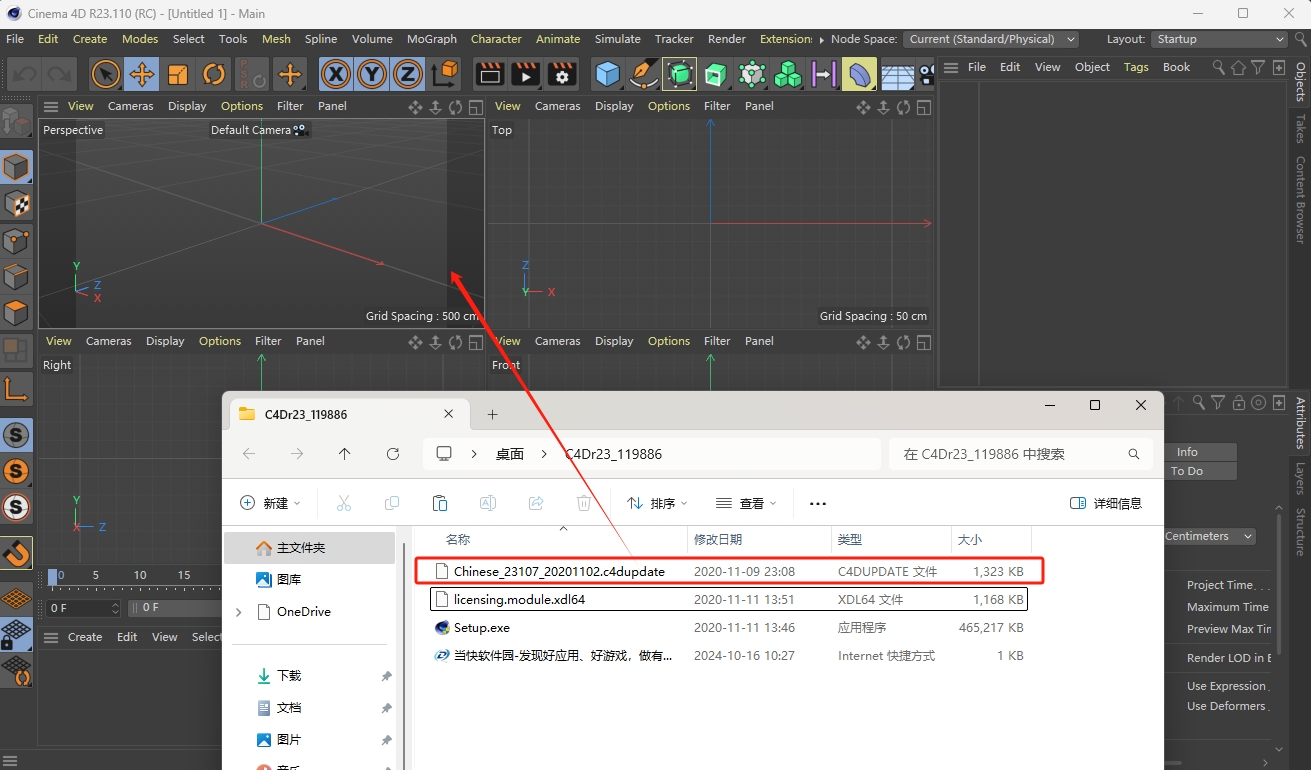Image resolution: width=1311 pixels, height=770 pixels.
Task: Select the Move tool in toolbar
Action: tap(142, 74)
